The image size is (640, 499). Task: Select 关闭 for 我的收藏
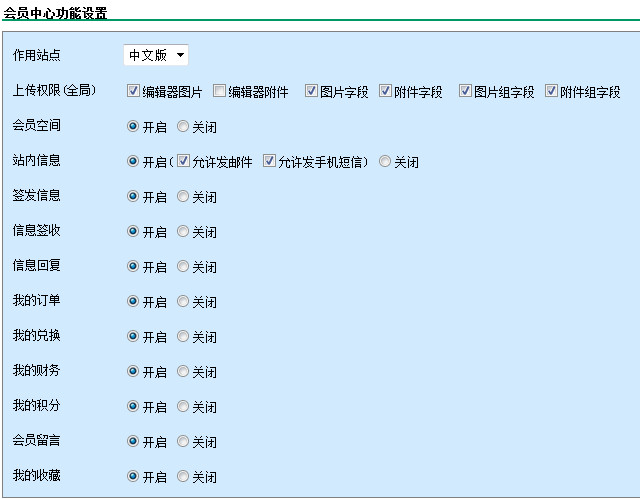tap(183, 476)
